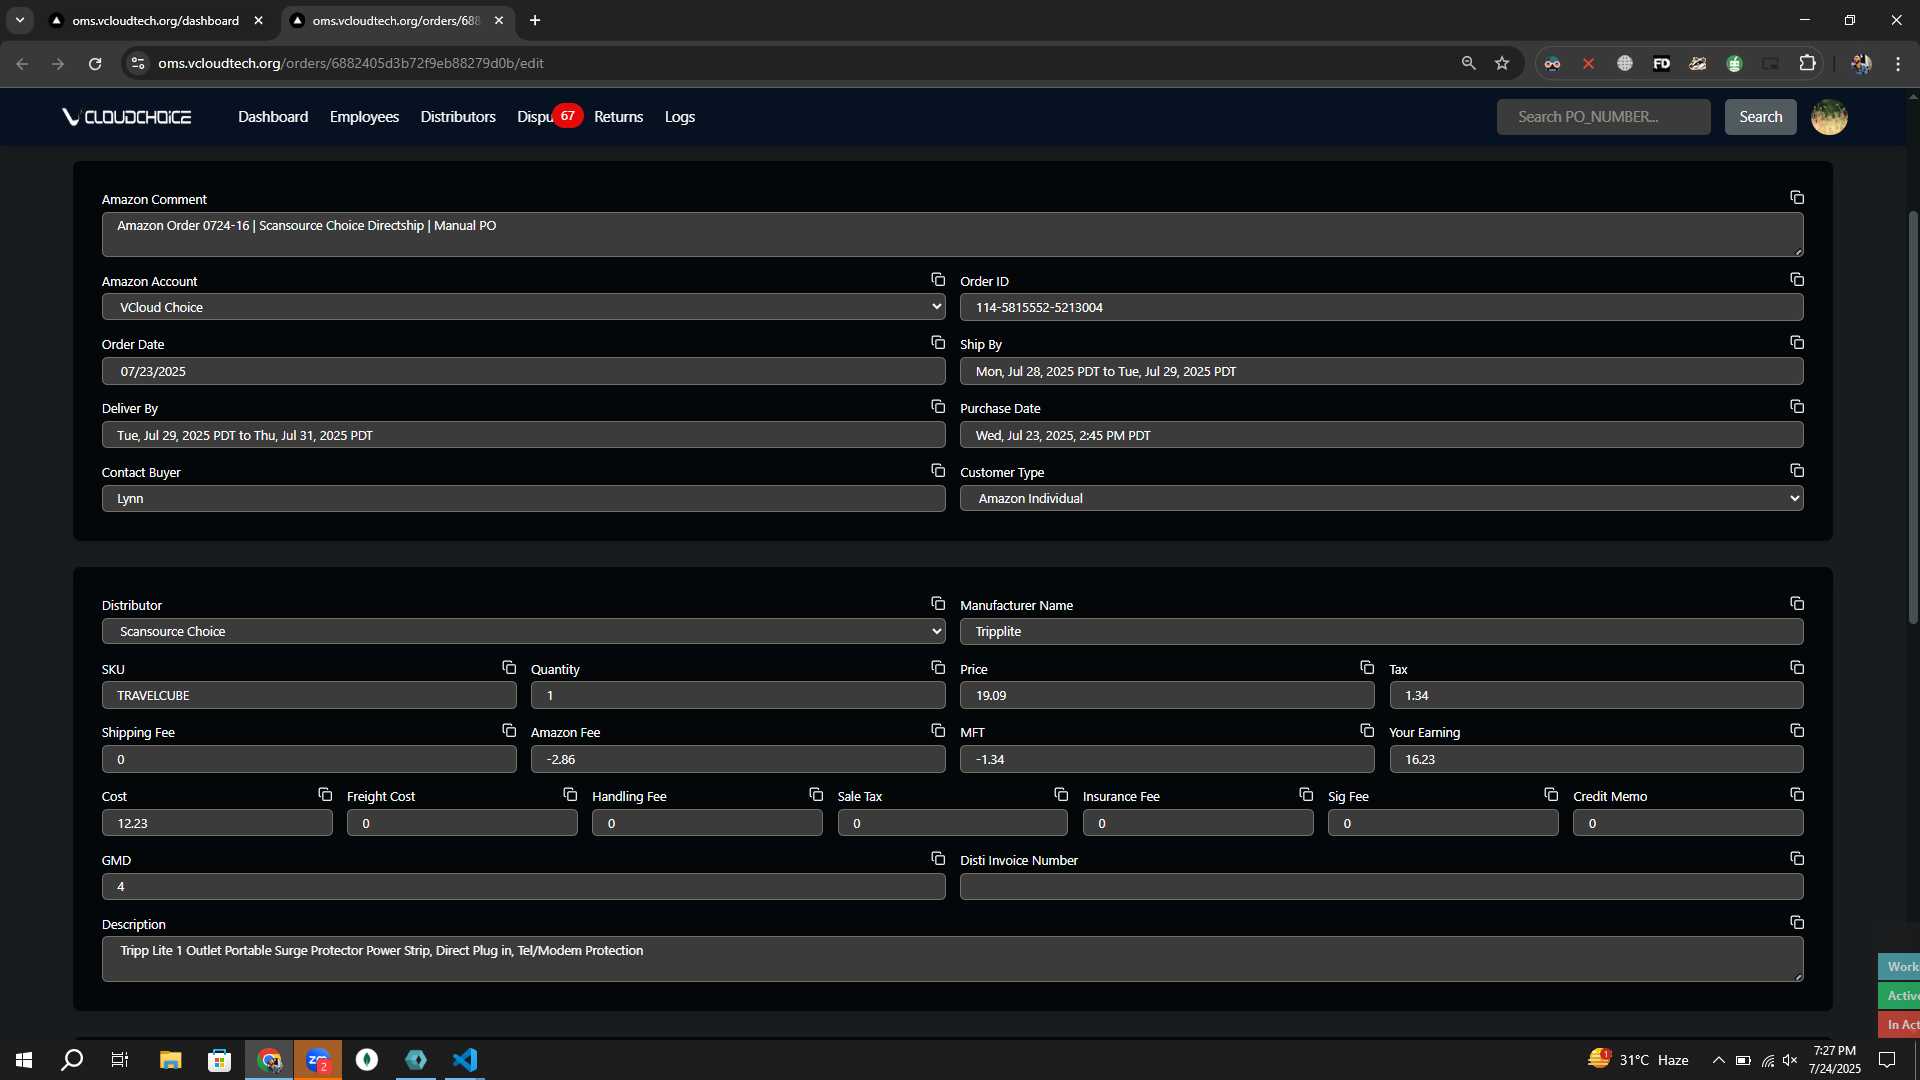
Task: Open File Explorer from the taskbar
Action: [170, 1060]
